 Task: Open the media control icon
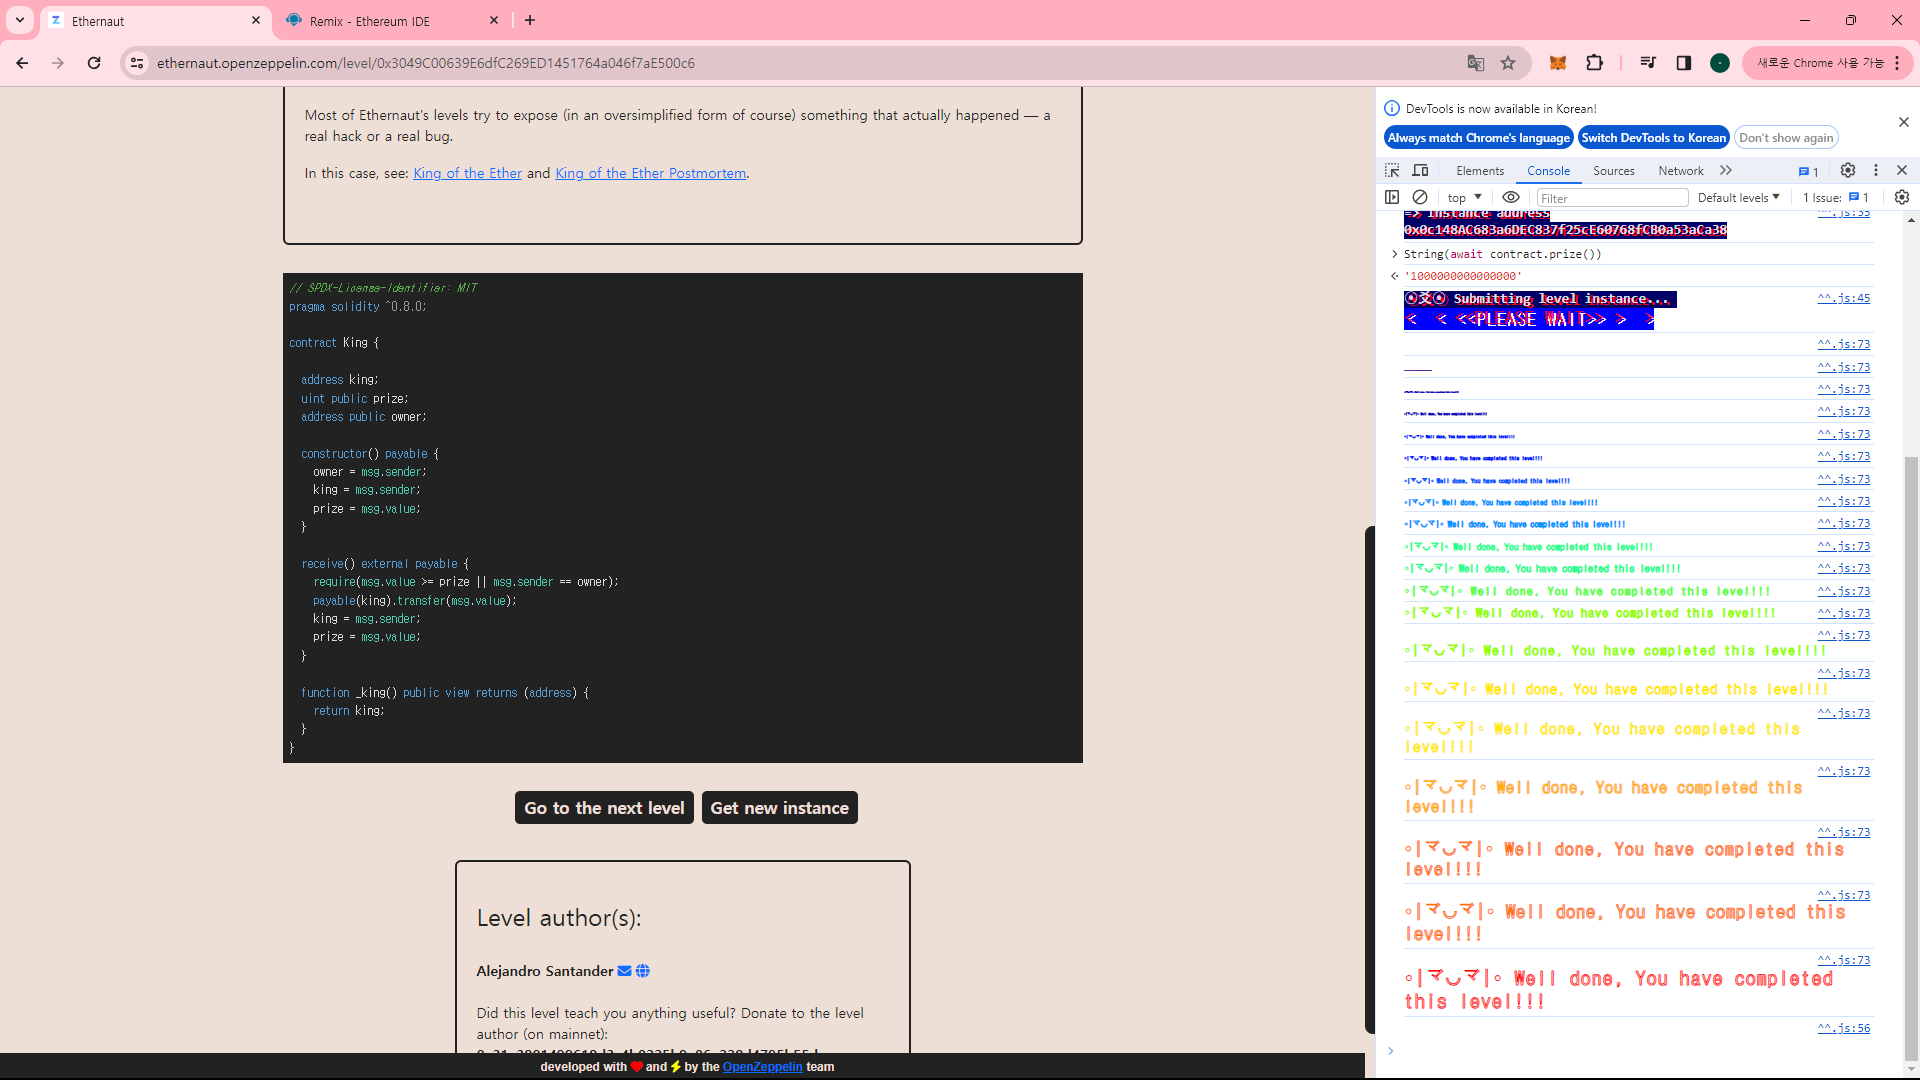[1648, 63]
